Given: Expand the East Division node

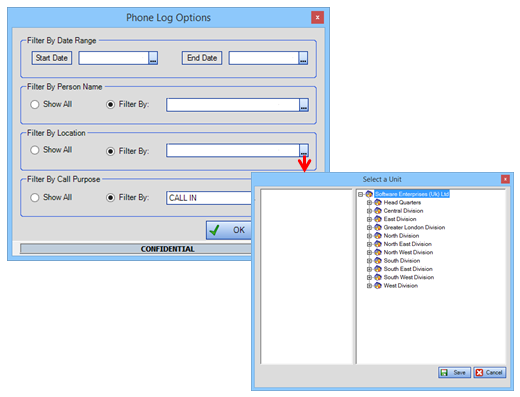Looking at the screenshot, I should pyautogui.click(x=369, y=219).
